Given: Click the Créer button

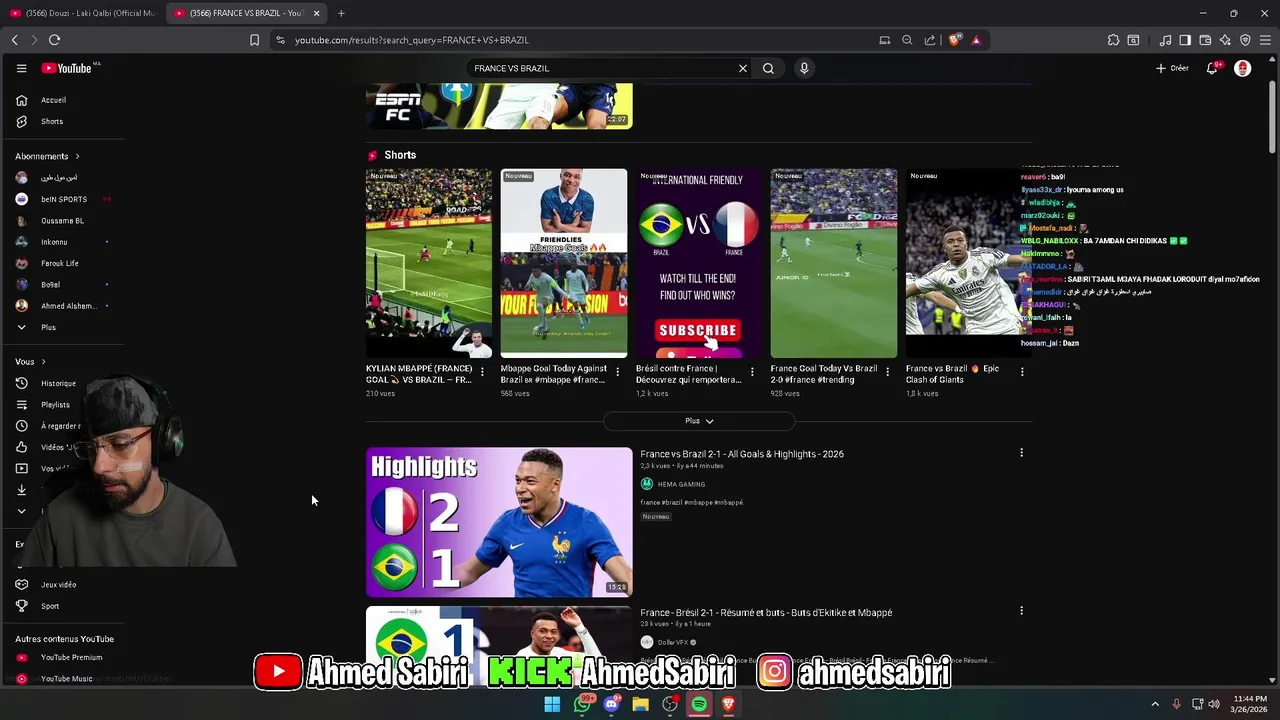Looking at the screenshot, I should coord(1172,68).
